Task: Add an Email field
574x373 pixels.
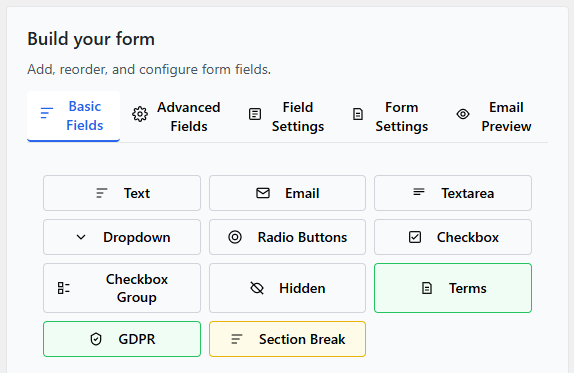Action: pyautogui.click(x=287, y=193)
